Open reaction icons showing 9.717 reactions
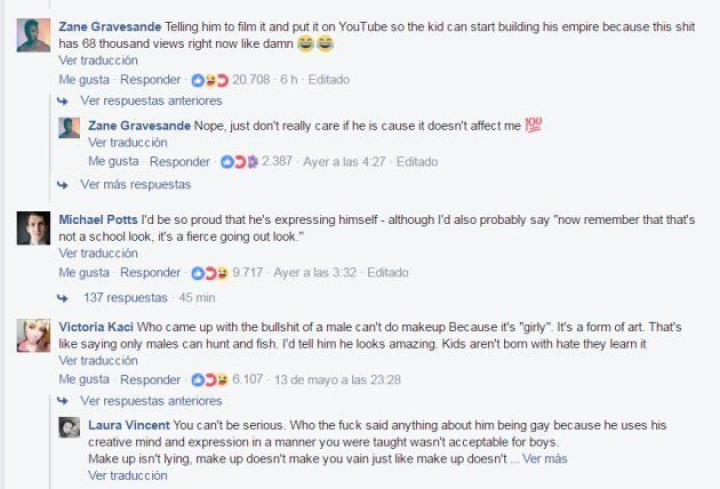Image resolution: width=720 pixels, height=489 pixels. tap(210, 272)
